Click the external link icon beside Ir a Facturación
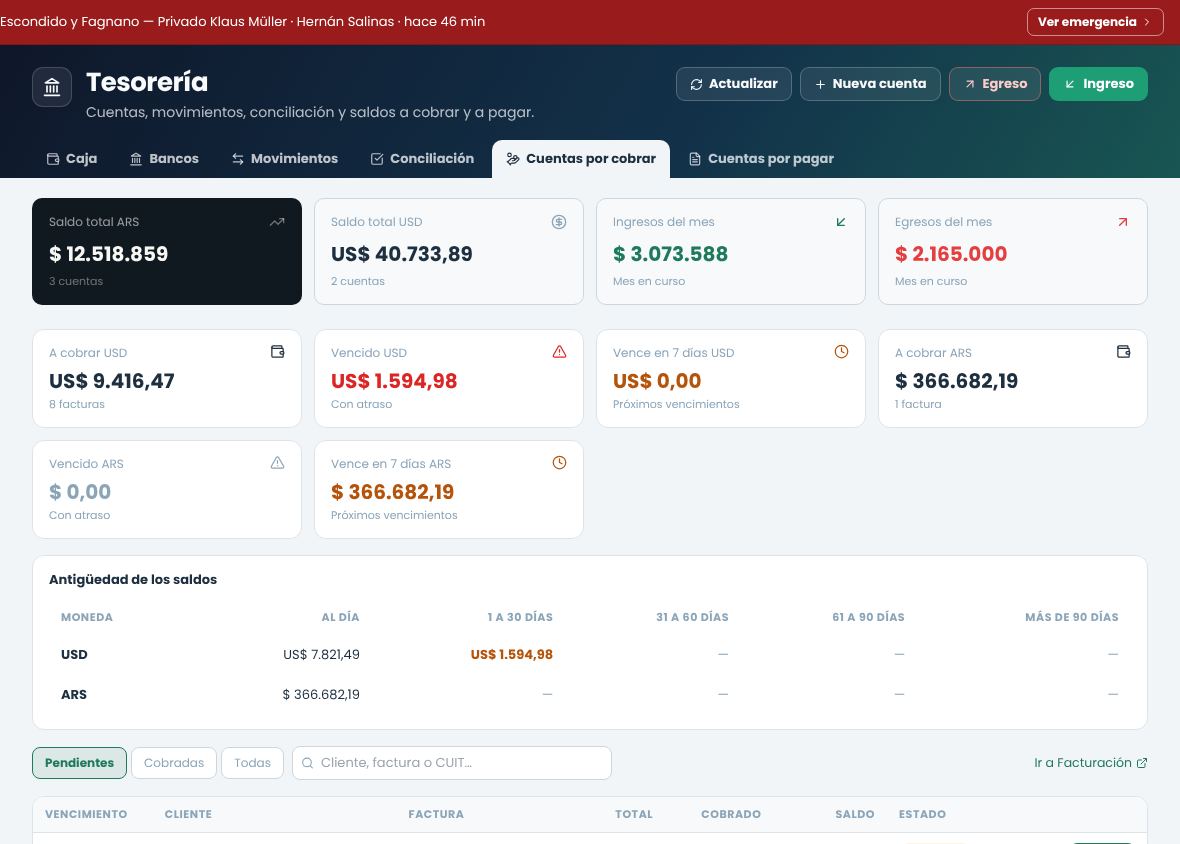Viewport: 1180px width, 844px height. pos(1142,763)
